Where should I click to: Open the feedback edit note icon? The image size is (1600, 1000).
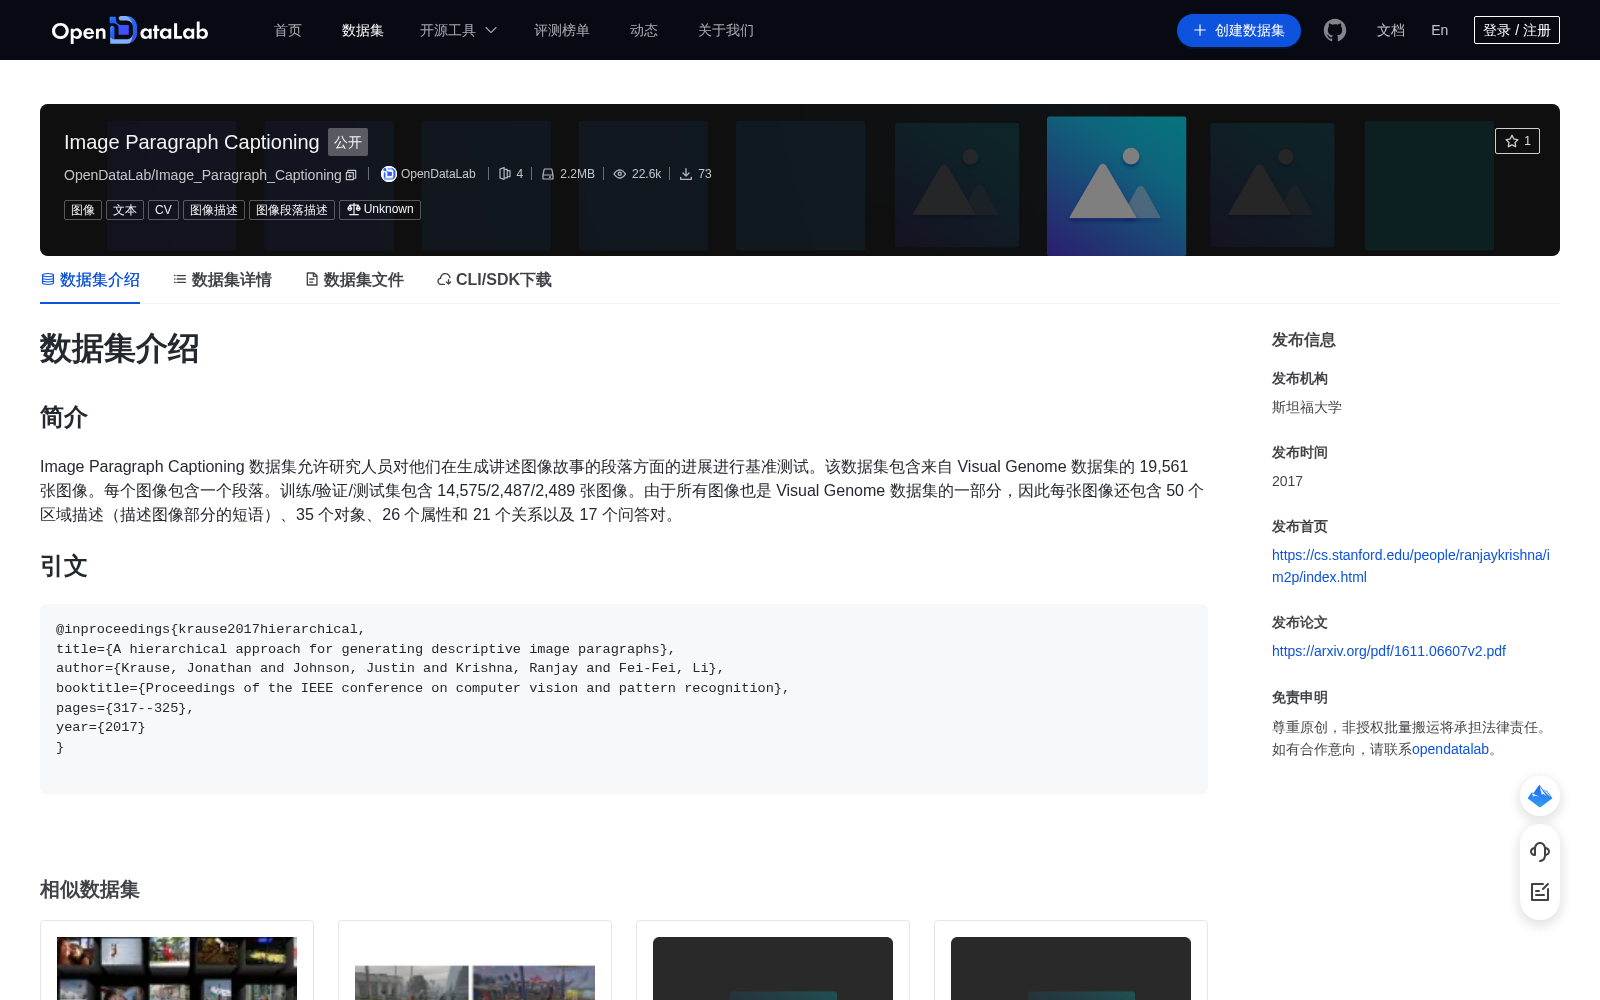1540,892
